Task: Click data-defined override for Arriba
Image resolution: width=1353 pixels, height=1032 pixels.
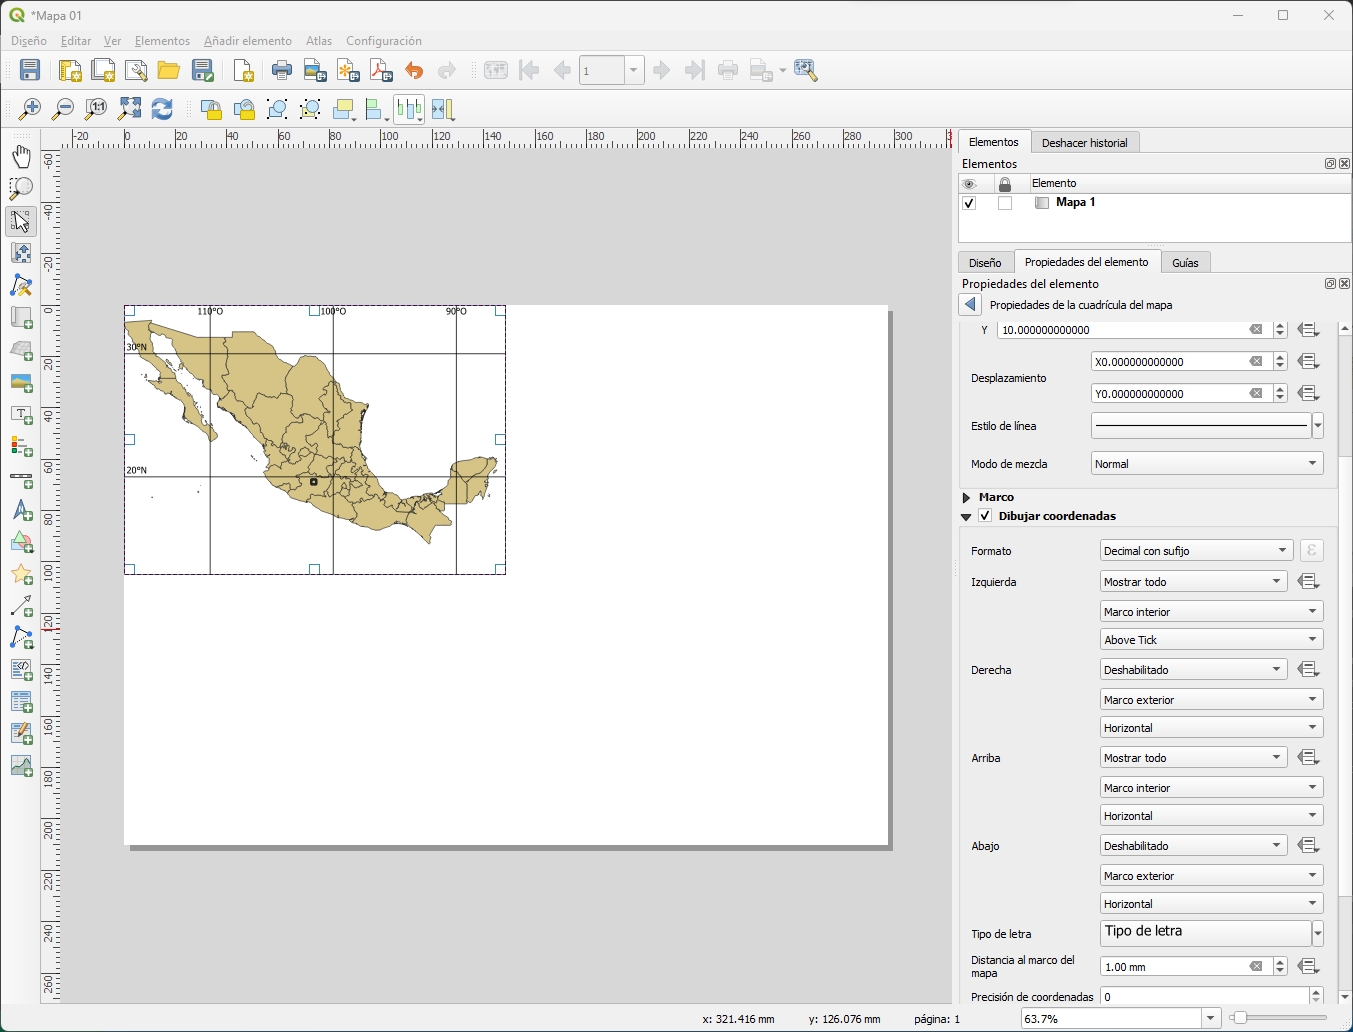Action: 1308,758
